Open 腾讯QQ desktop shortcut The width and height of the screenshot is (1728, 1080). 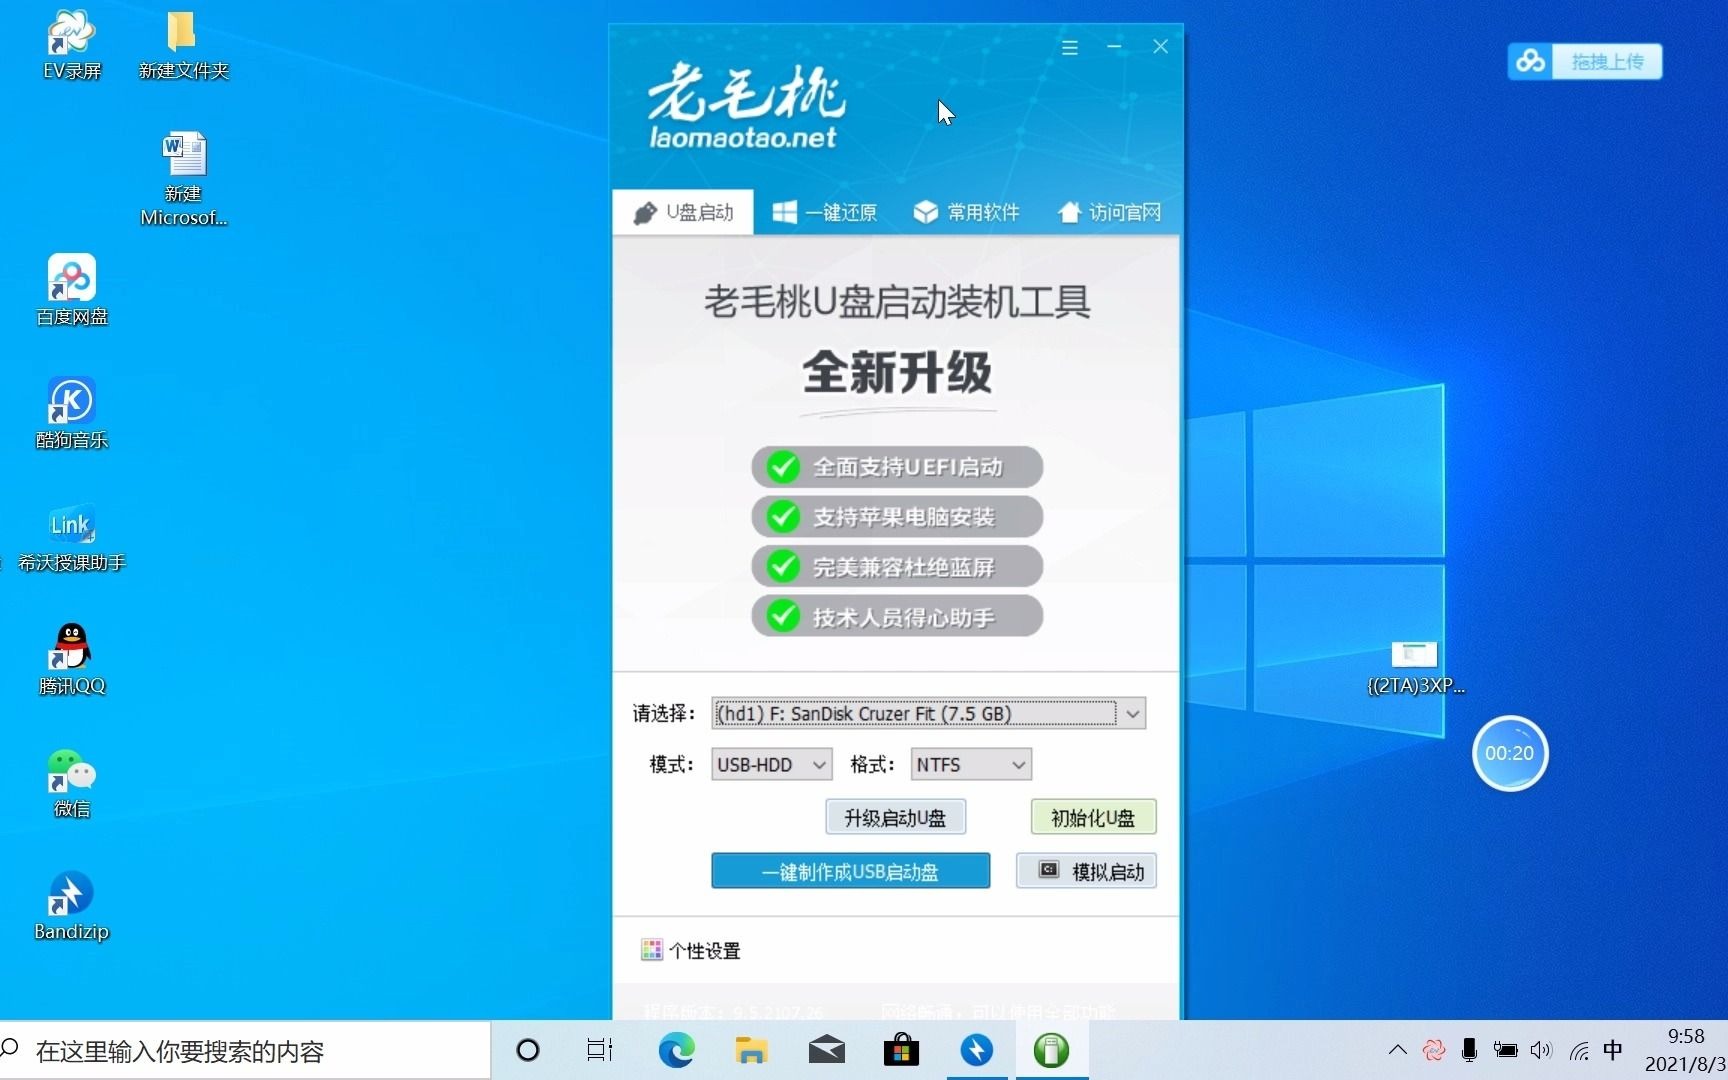(x=71, y=660)
